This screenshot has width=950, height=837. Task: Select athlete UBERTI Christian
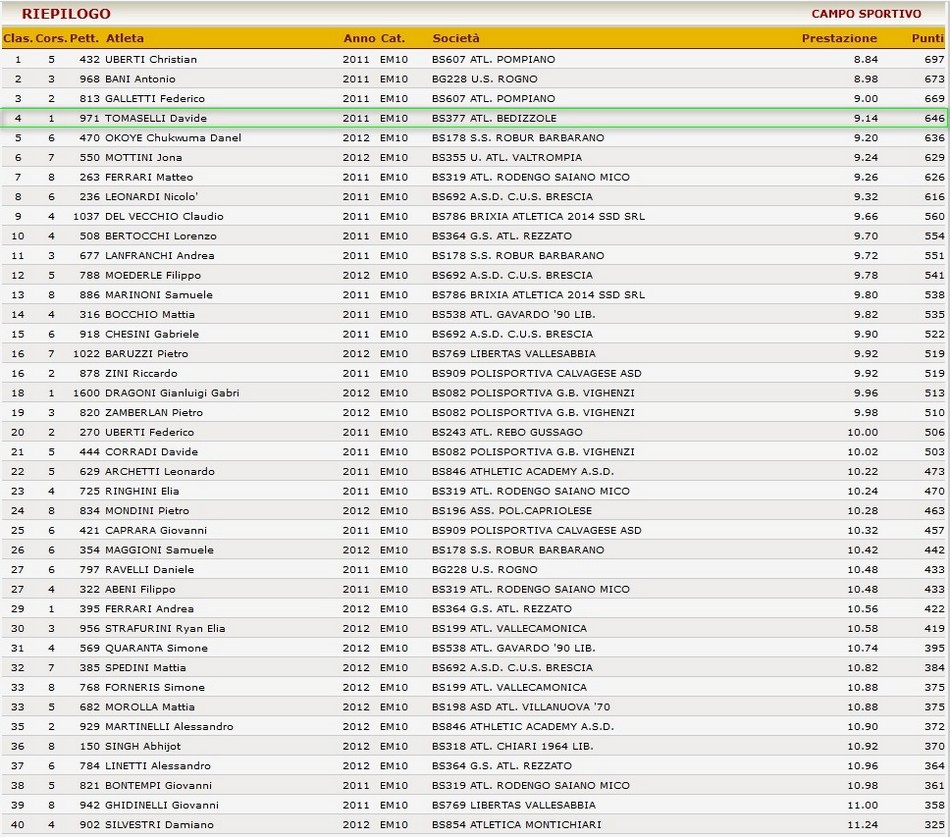pos(151,59)
